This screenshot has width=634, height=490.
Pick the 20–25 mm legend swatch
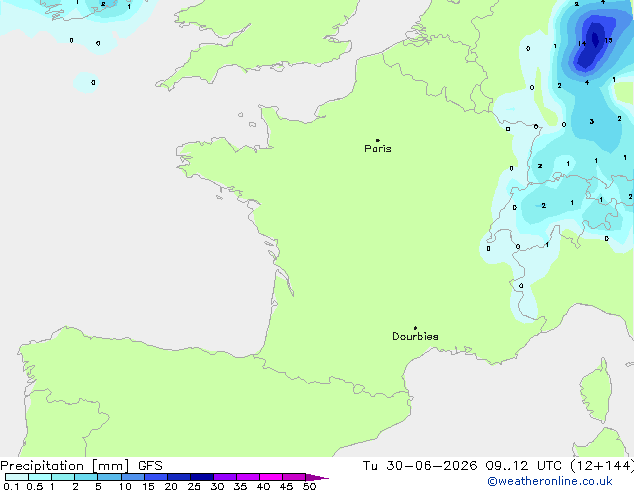click(x=179, y=477)
